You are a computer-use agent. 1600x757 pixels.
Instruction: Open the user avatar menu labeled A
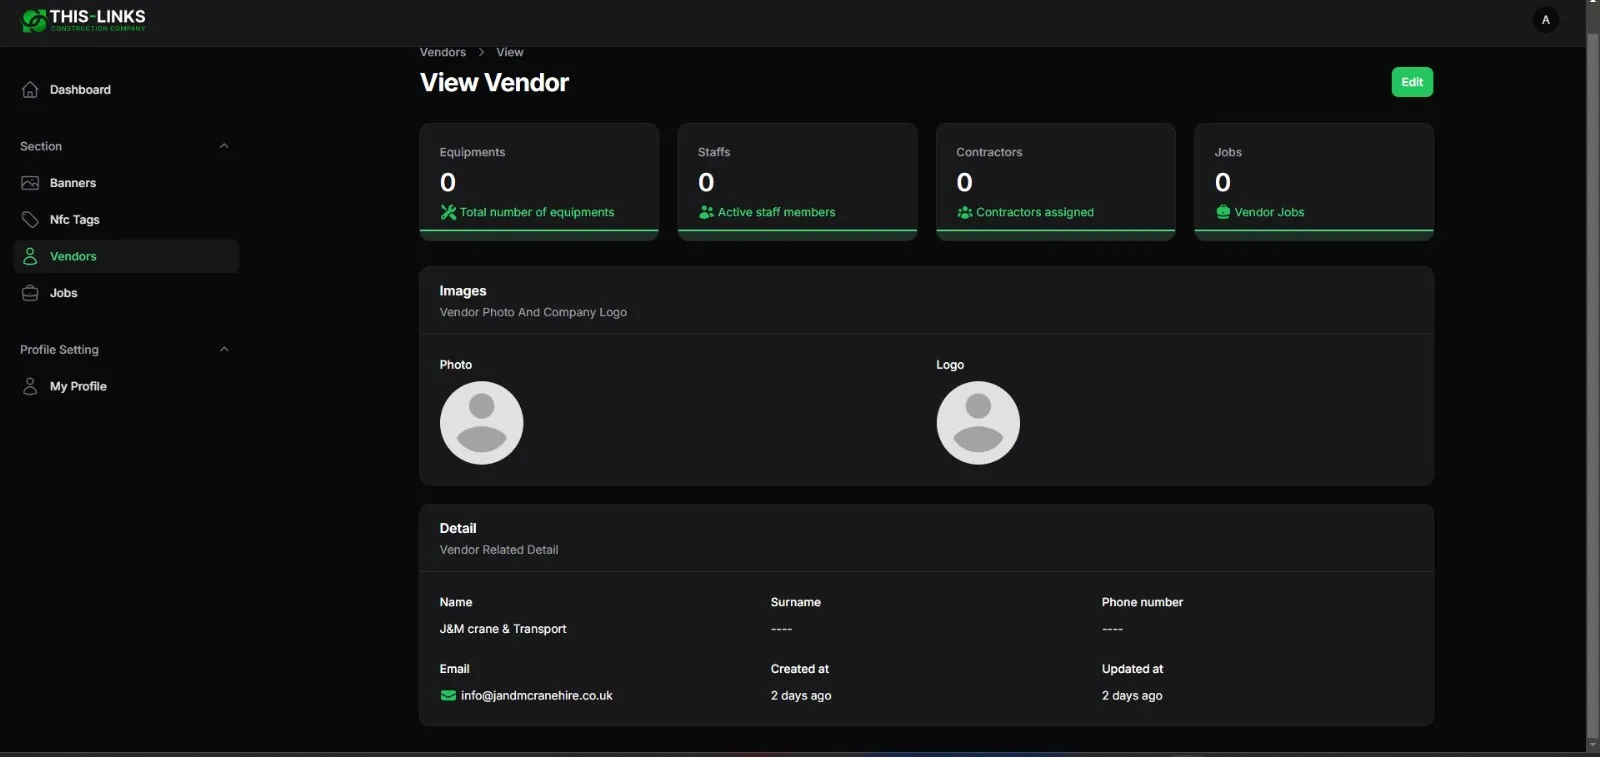pos(1545,20)
